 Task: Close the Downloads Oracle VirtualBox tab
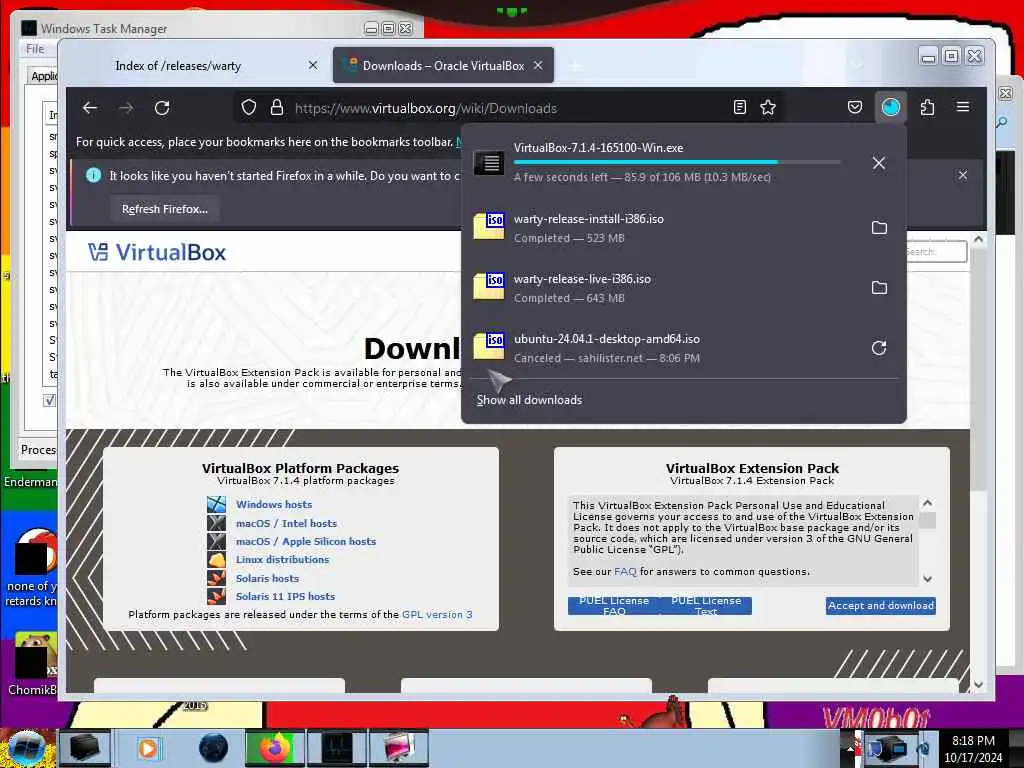click(x=537, y=65)
